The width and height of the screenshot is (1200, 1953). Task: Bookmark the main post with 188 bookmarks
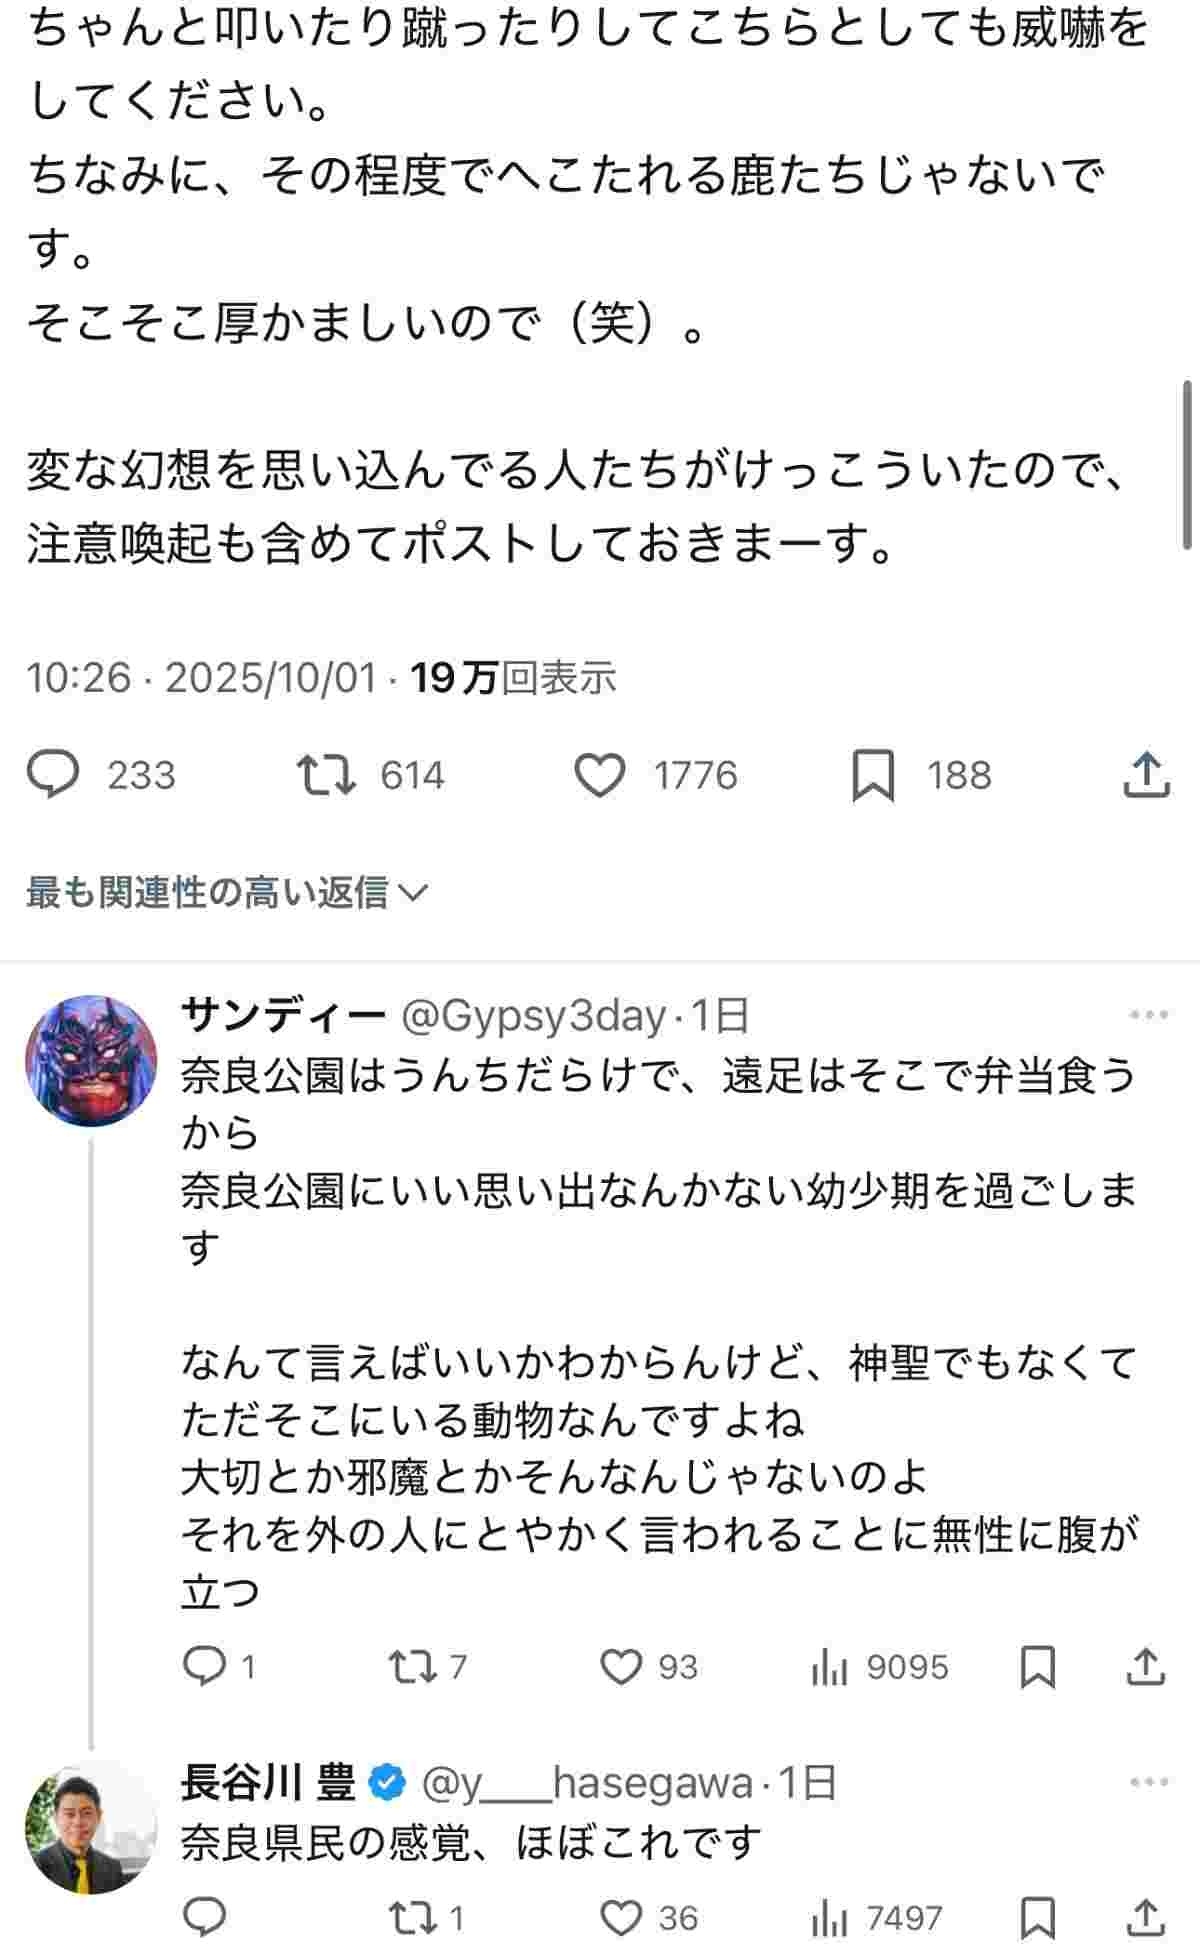(872, 777)
